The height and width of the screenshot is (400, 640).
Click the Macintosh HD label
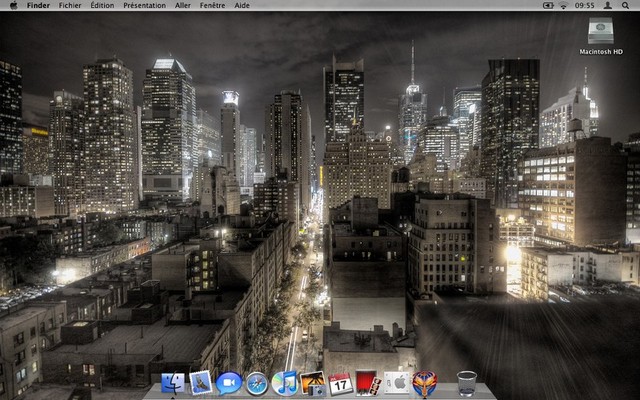(601, 52)
